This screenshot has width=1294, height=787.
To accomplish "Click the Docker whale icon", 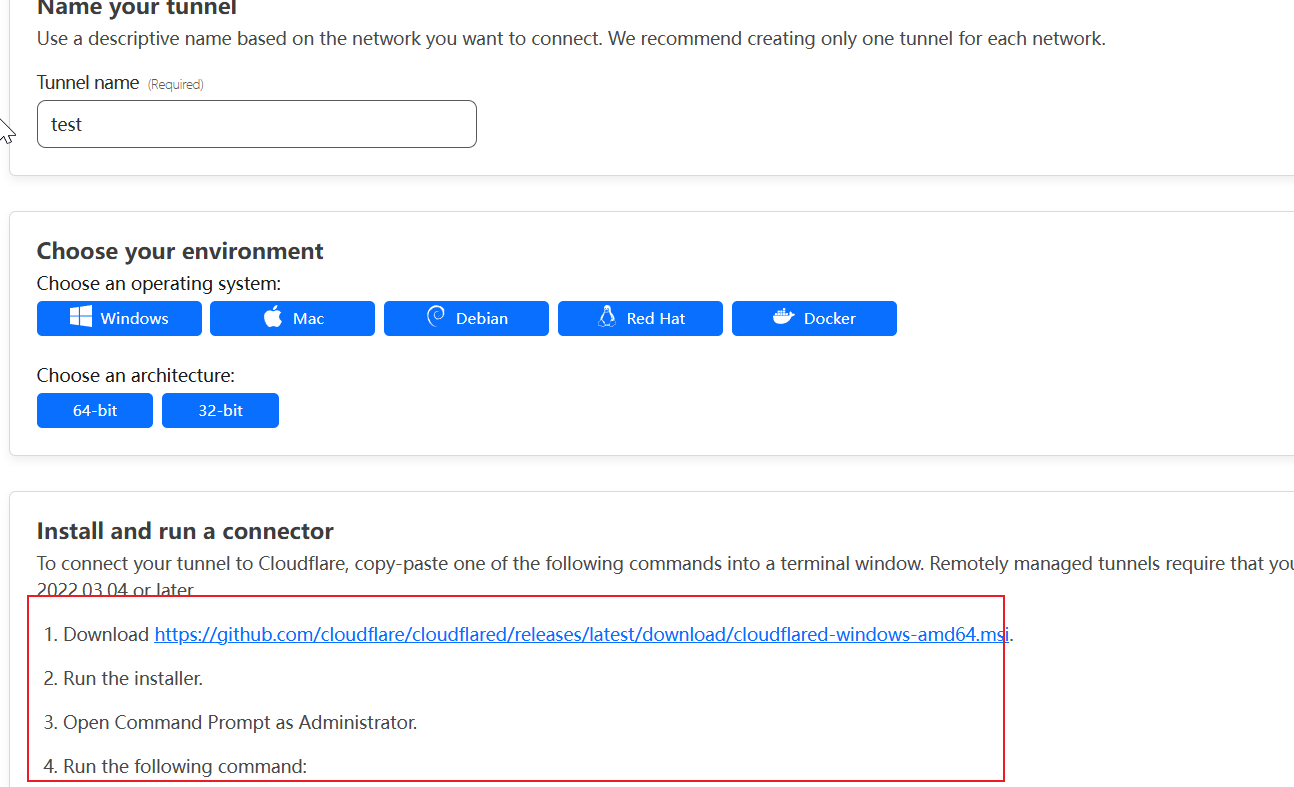I will 784,318.
